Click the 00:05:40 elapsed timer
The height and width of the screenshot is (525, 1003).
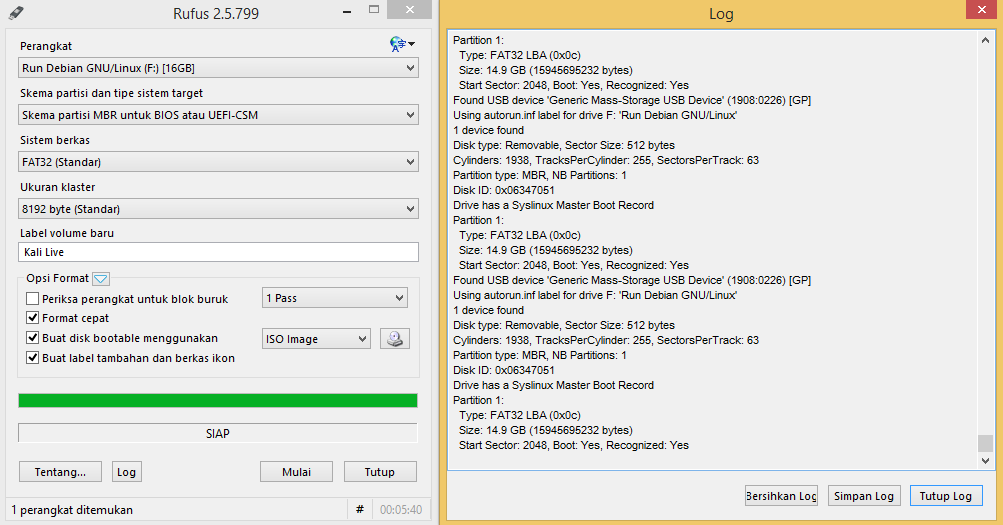point(401,510)
